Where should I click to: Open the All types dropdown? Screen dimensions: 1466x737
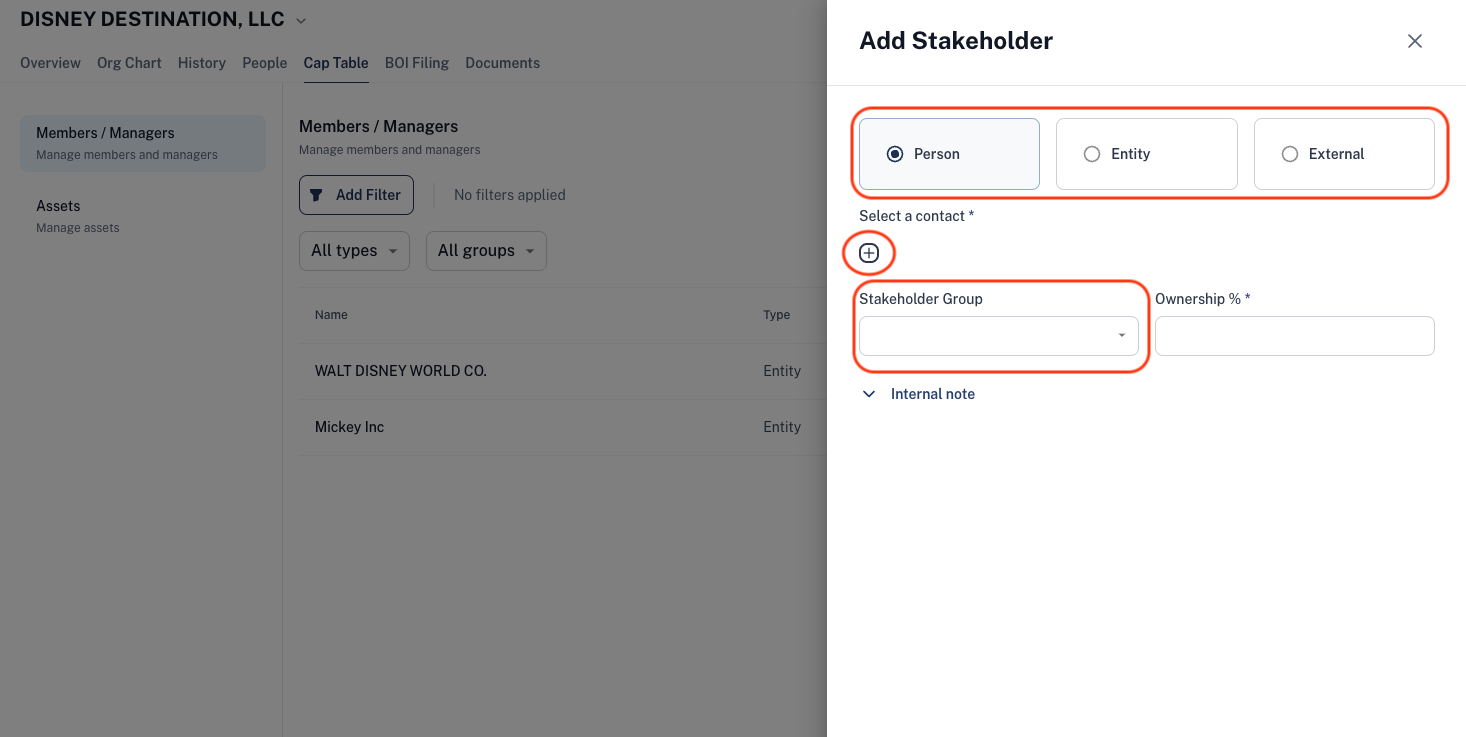coord(354,251)
